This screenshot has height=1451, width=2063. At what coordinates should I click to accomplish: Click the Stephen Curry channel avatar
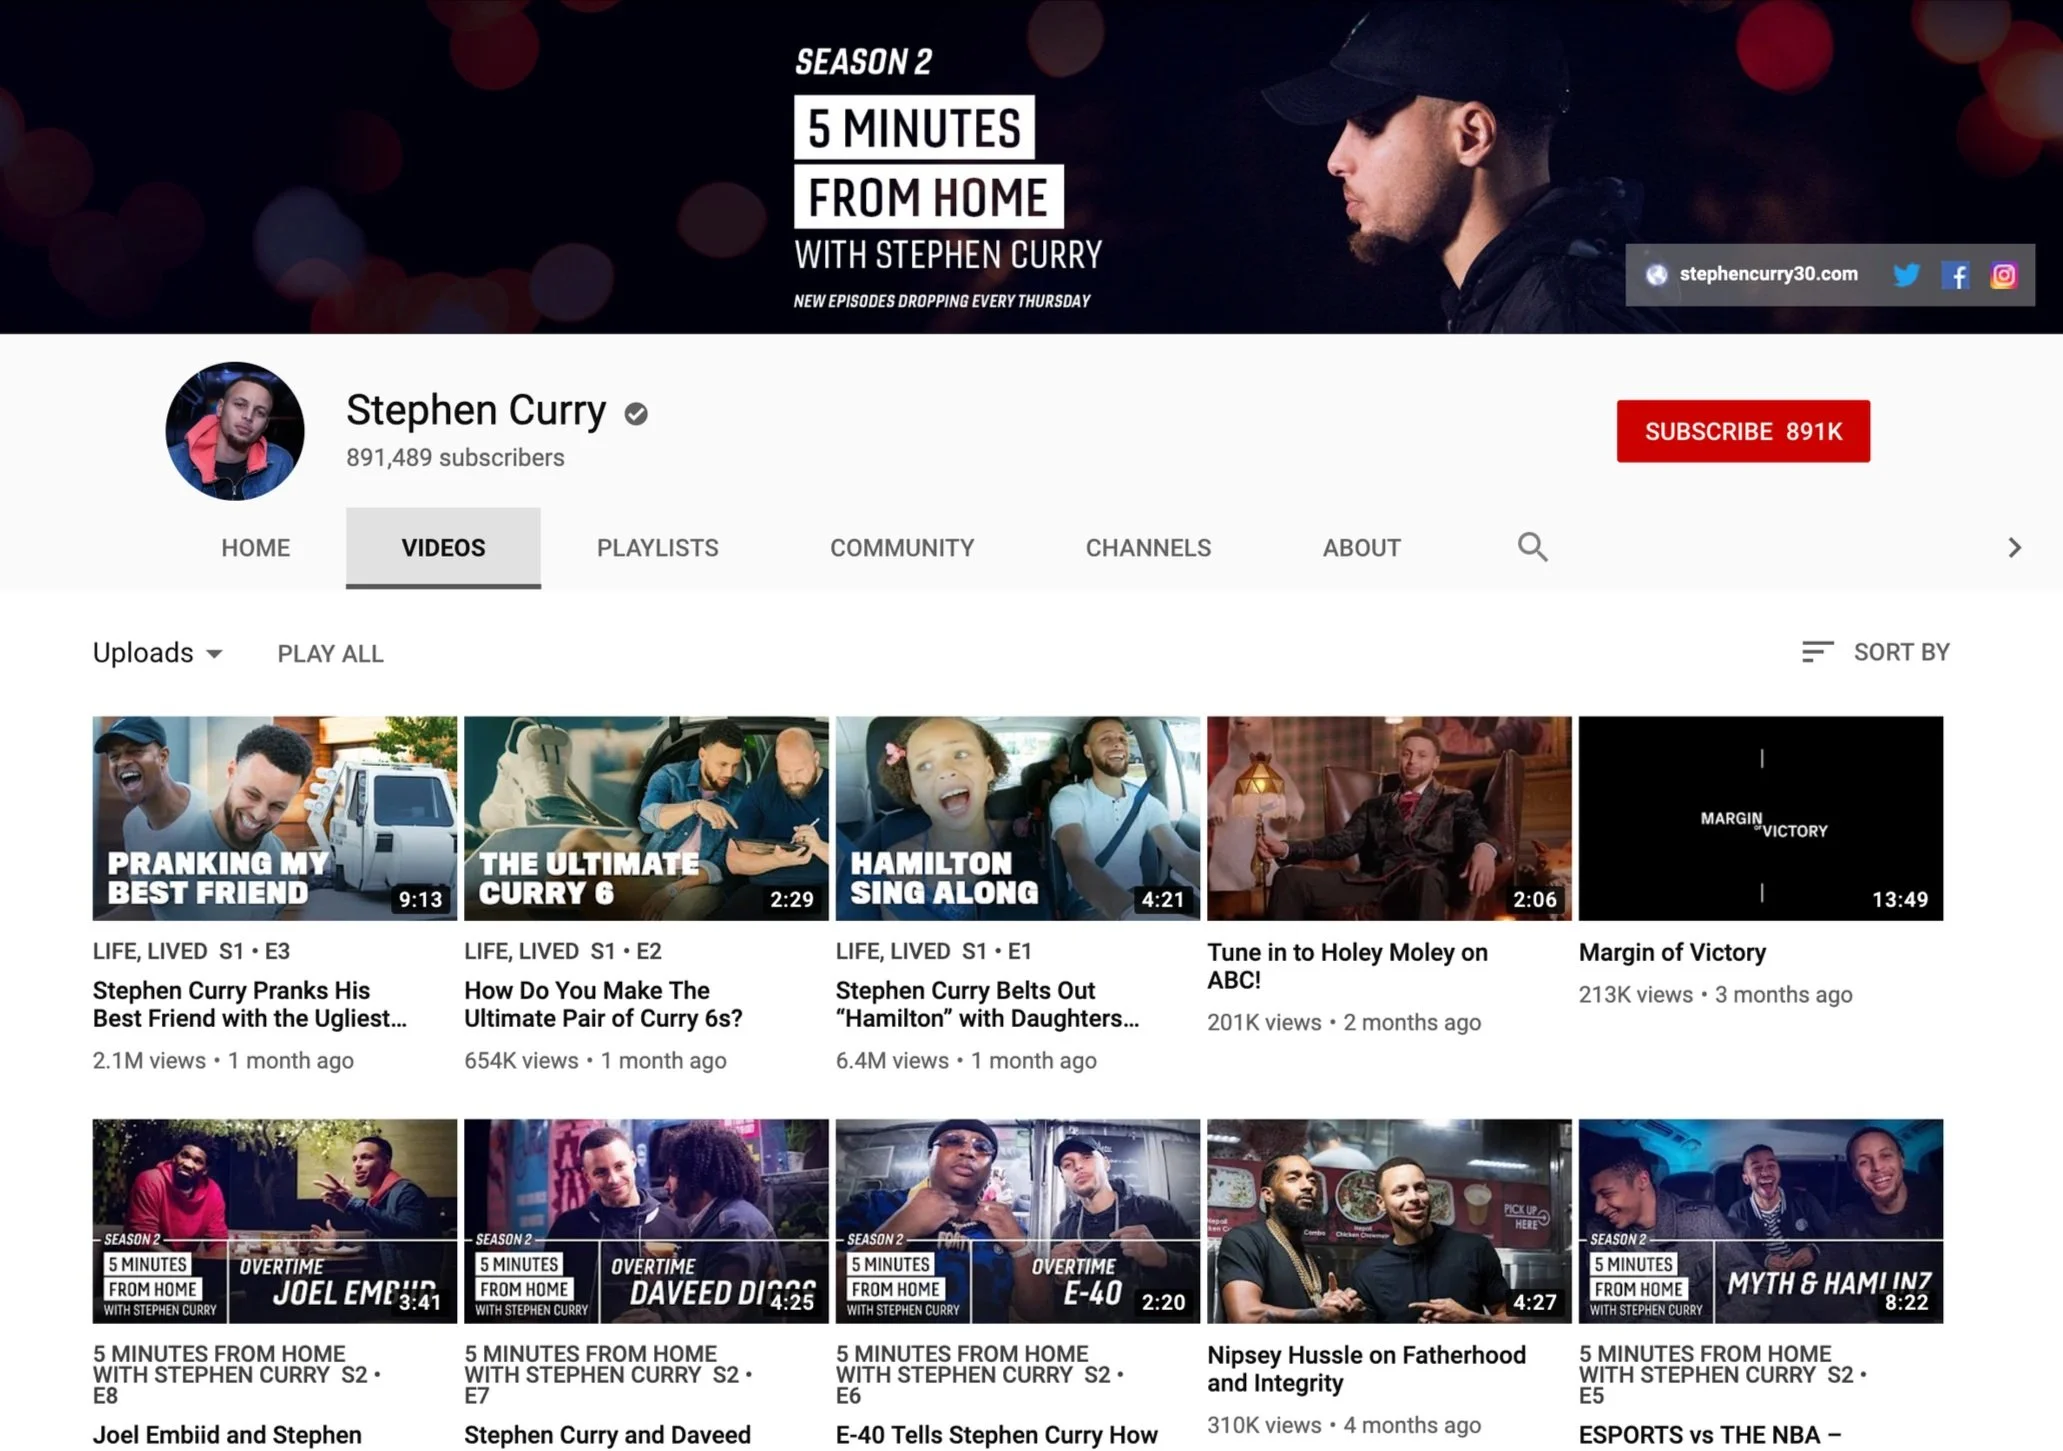coord(235,431)
